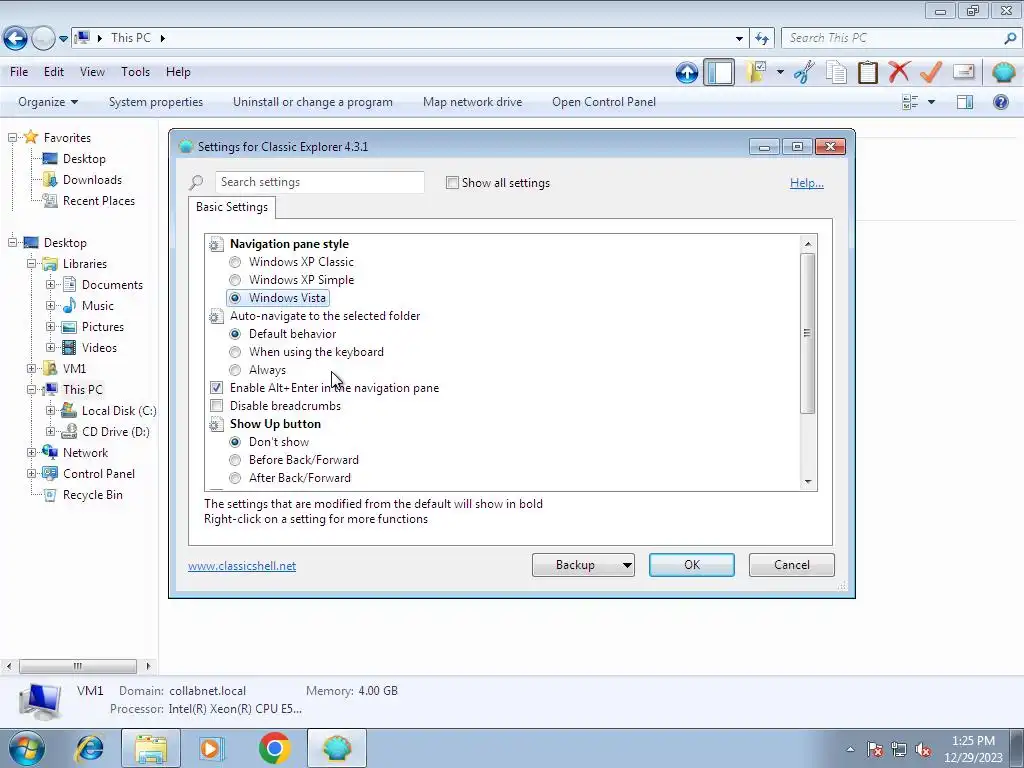Expand the Control Panel tree node
Image resolution: width=1024 pixels, height=768 pixels.
[x=31, y=473]
